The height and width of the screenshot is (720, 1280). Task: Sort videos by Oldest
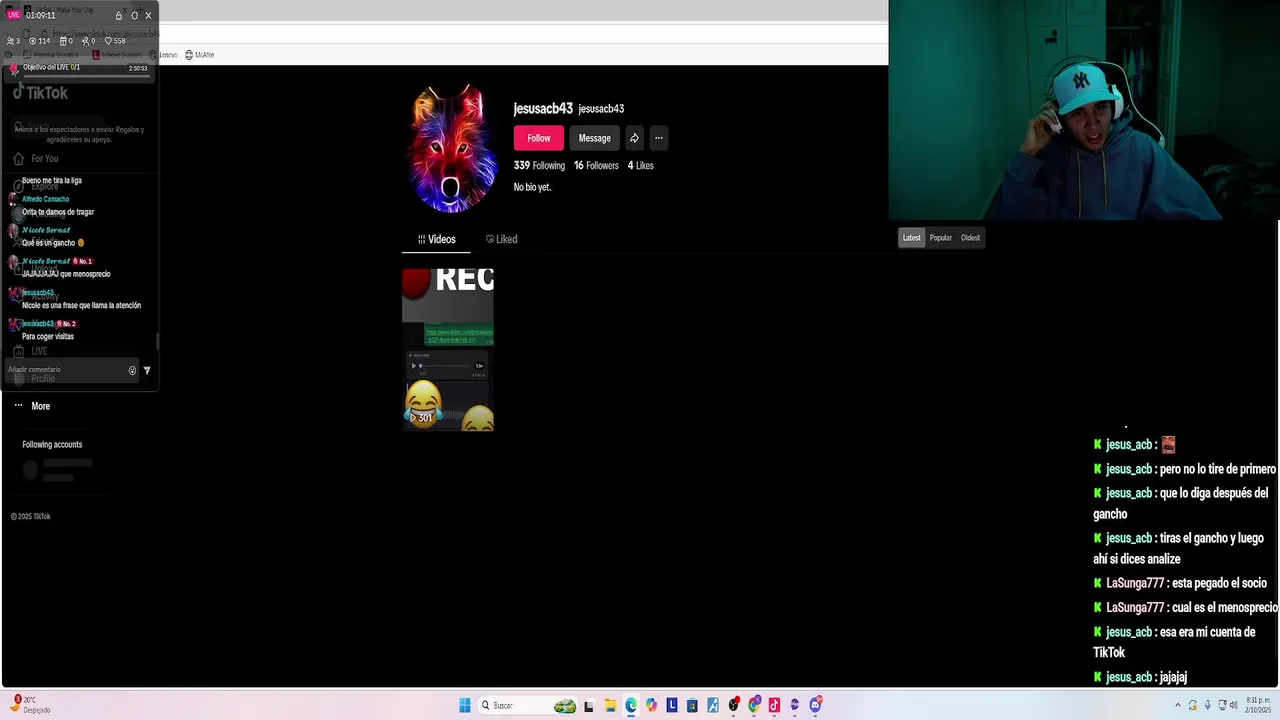coord(970,238)
